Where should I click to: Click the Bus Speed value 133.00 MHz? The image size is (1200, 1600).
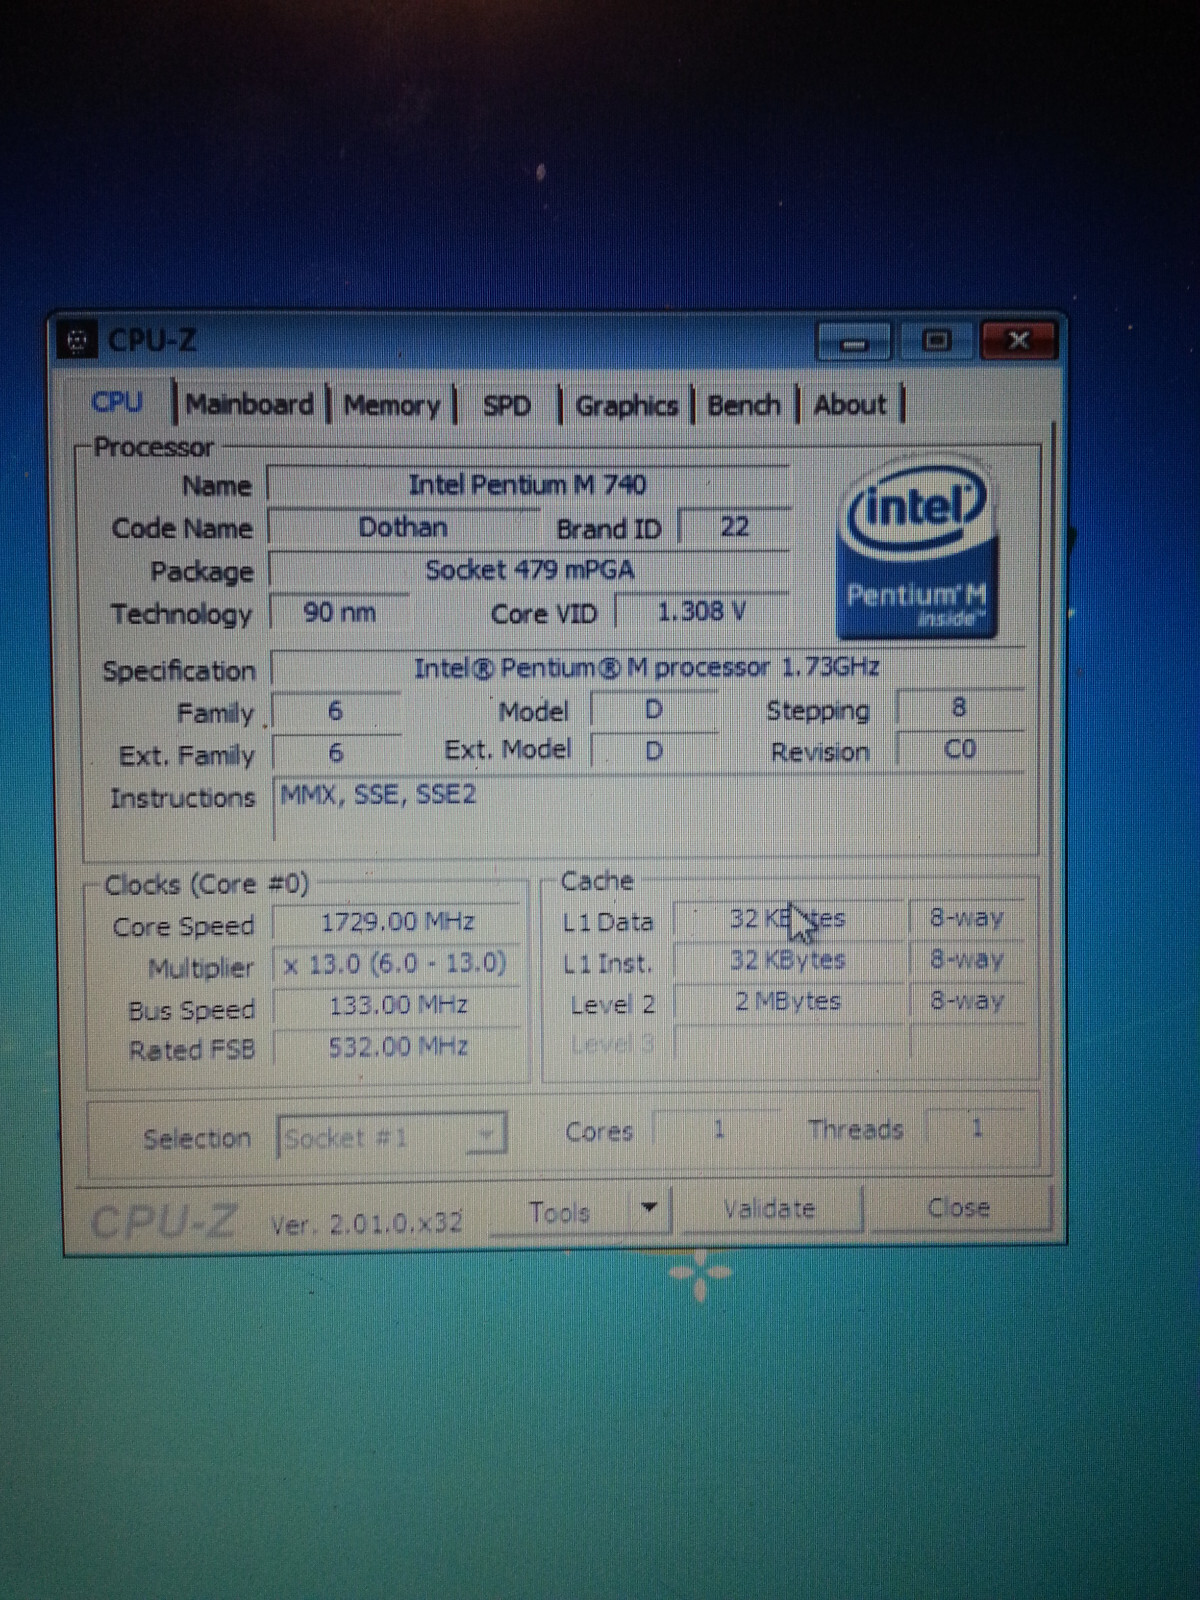[x=398, y=1005]
